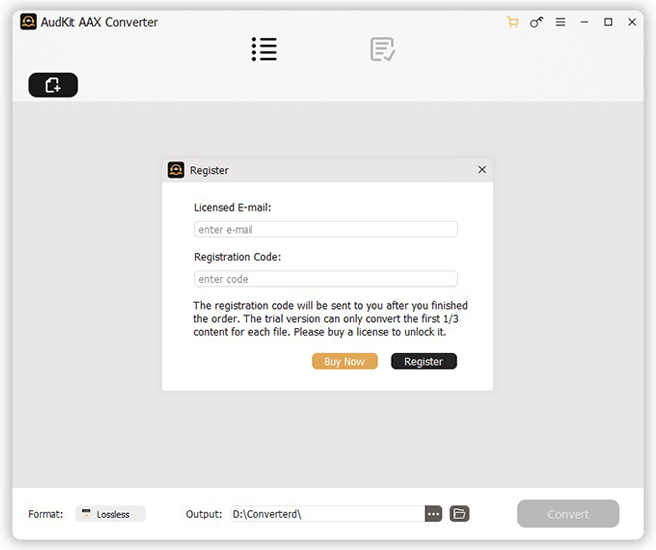Image resolution: width=656 pixels, height=550 pixels.
Task: Open the hamburger menu
Action: coord(560,22)
